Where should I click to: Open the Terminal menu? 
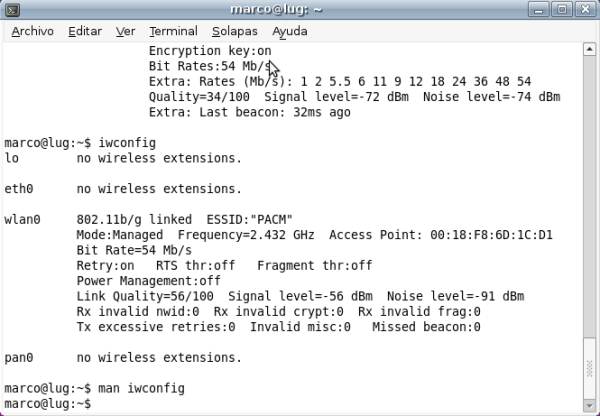pos(173,31)
